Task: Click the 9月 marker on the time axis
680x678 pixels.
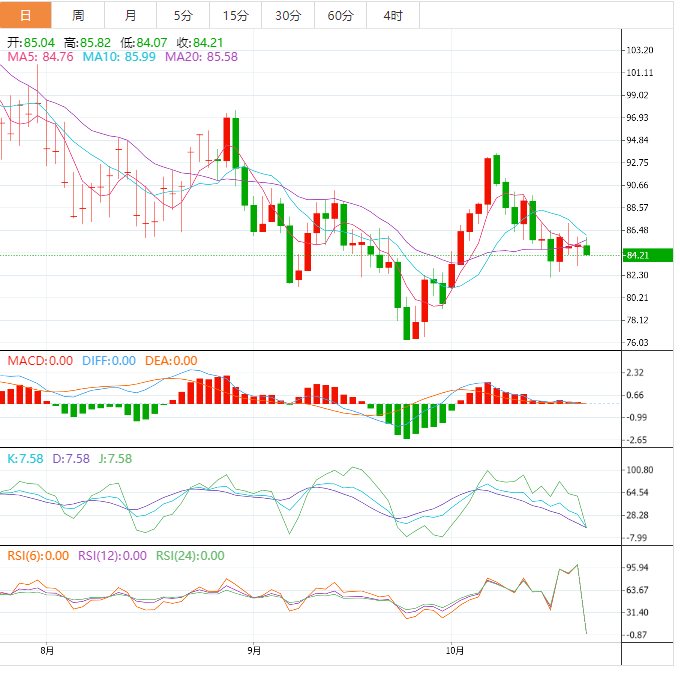Action: [x=254, y=650]
